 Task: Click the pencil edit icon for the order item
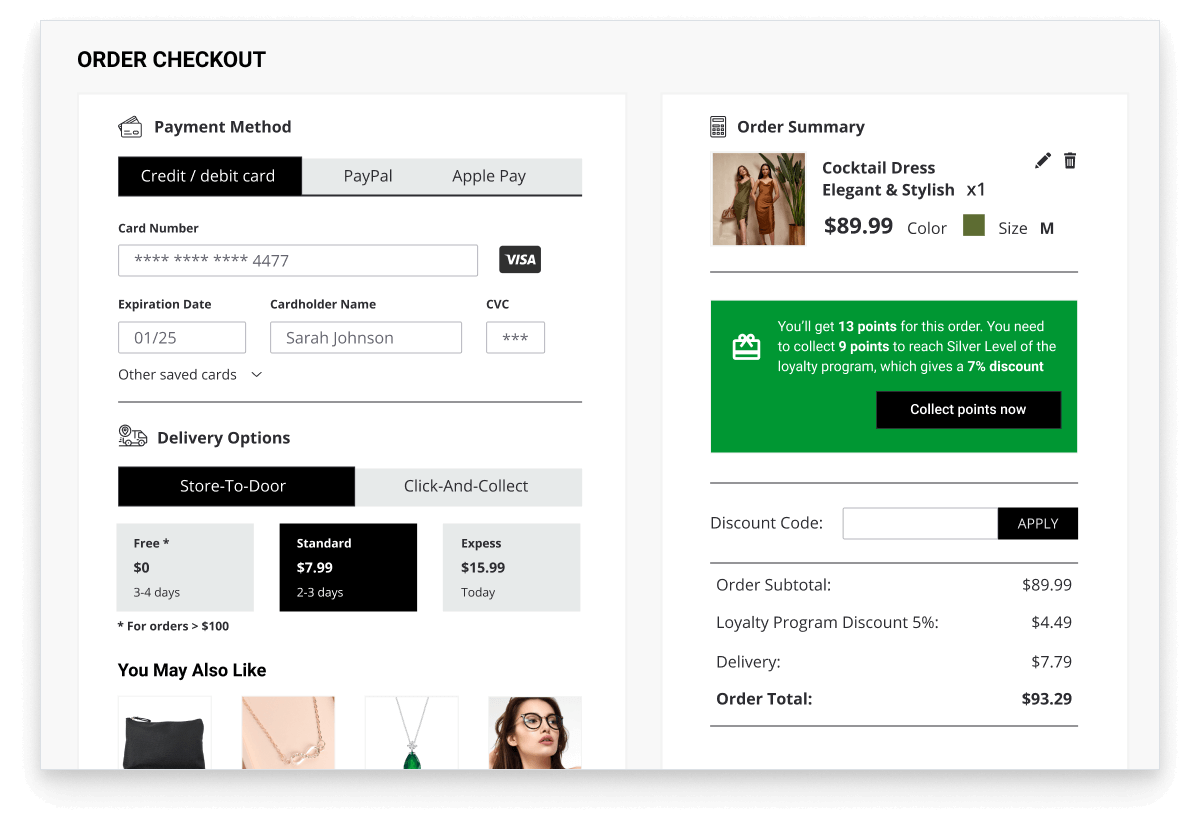click(x=1043, y=160)
